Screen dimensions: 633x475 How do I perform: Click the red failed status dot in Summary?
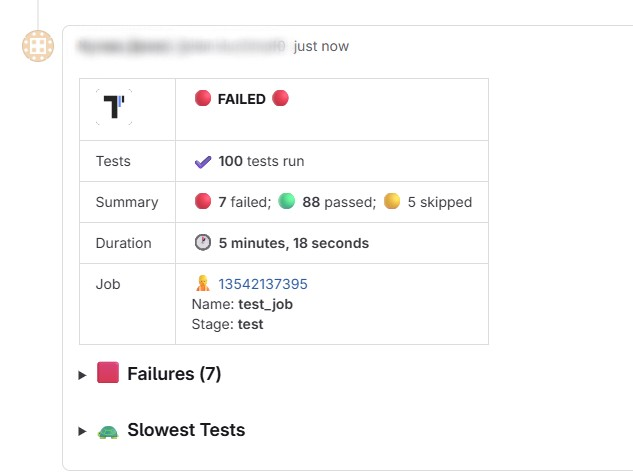[203, 202]
